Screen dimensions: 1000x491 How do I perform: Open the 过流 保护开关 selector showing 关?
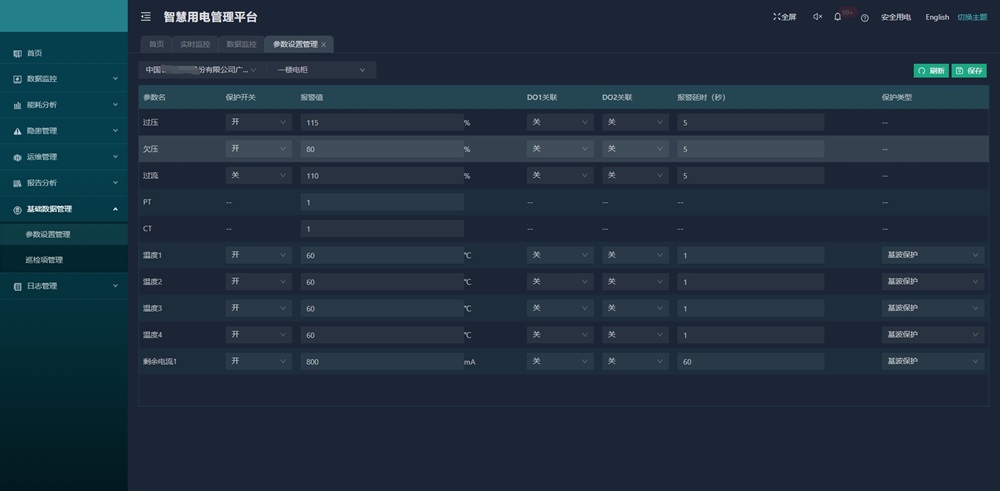[258, 175]
